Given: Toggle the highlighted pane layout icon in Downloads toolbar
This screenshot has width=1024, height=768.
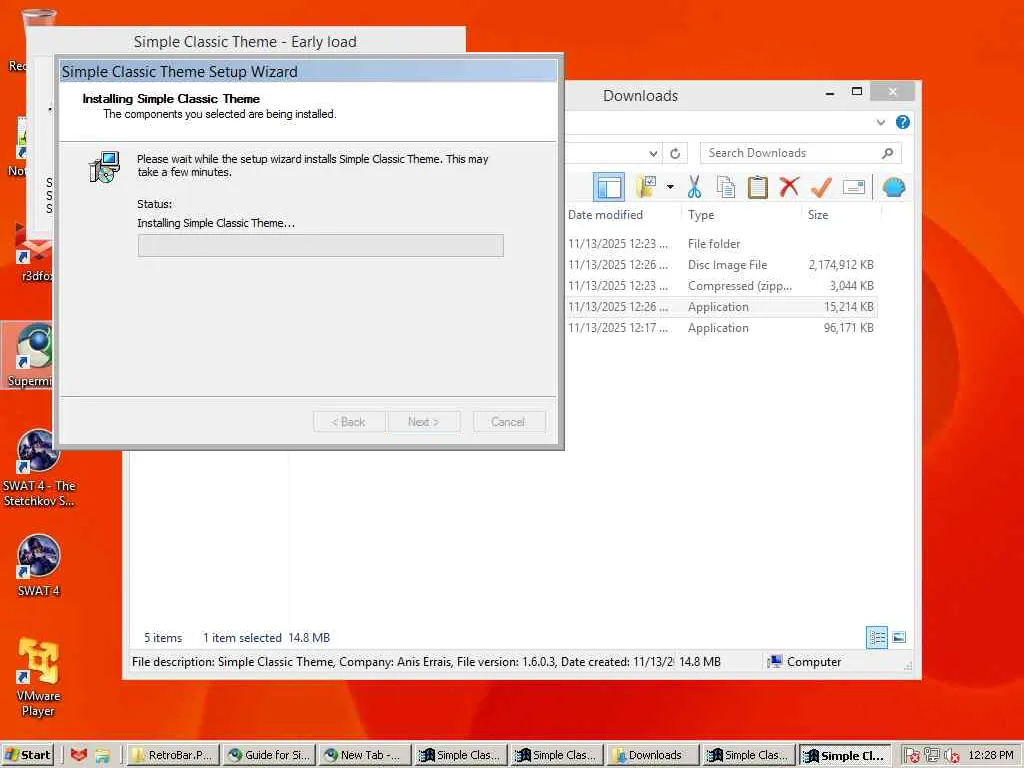Looking at the screenshot, I should click(x=609, y=187).
